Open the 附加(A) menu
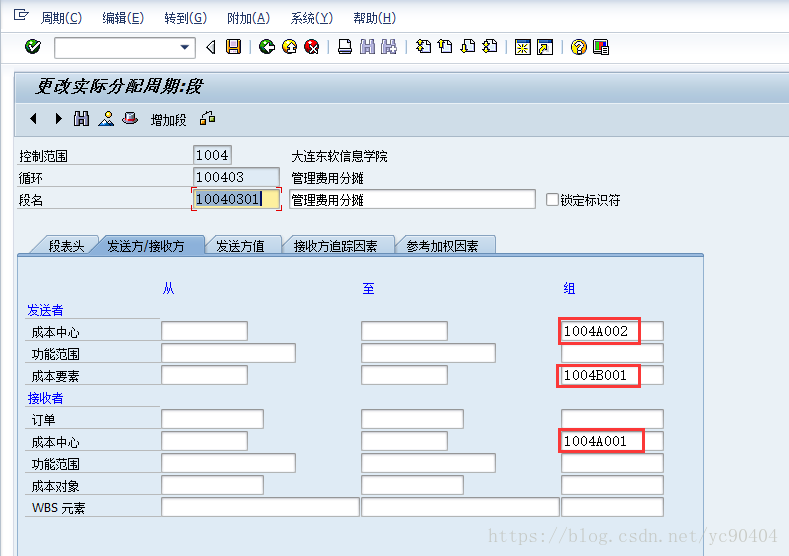Image resolution: width=789 pixels, height=556 pixels. coord(249,18)
